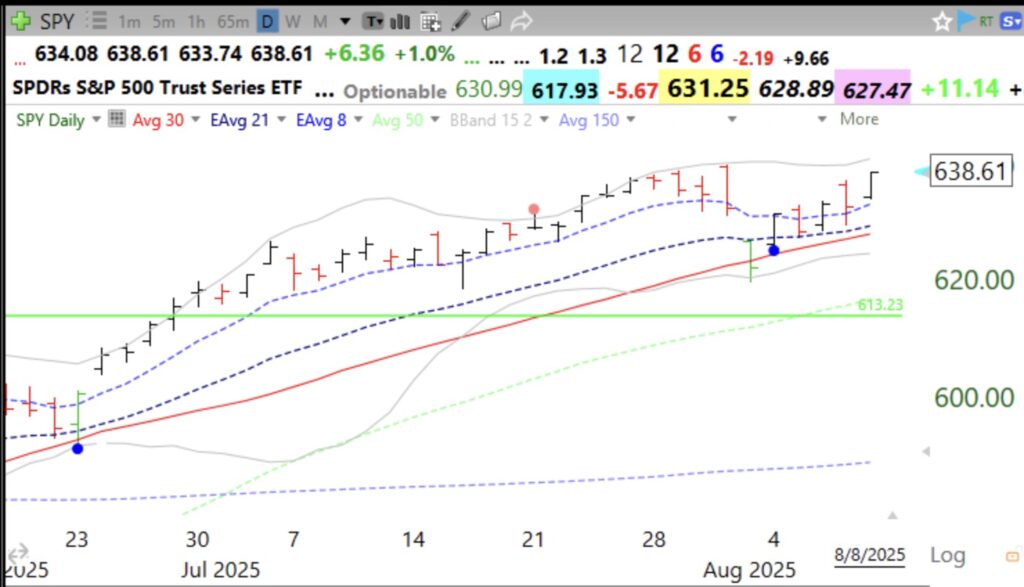The width and height of the screenshot is (1024, 587).
Task: Select the M monthly timeframe
Action: coord(320,22)
